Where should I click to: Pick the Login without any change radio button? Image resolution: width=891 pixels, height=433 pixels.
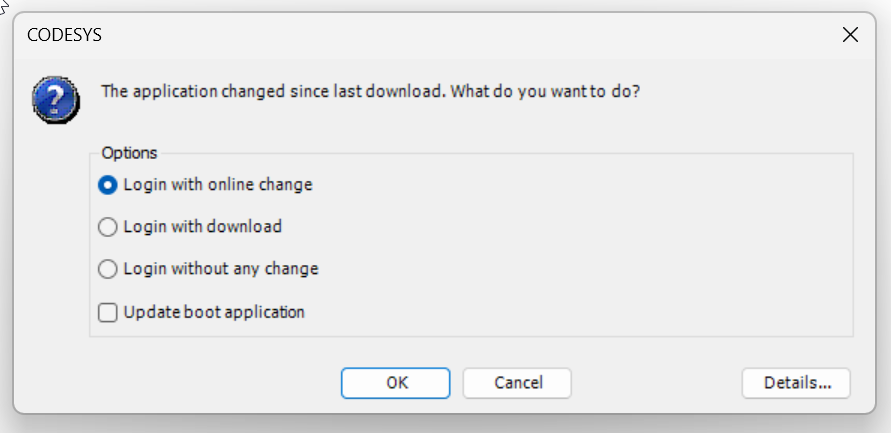107,269
